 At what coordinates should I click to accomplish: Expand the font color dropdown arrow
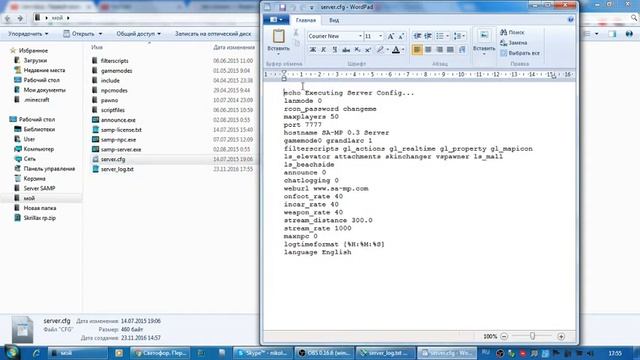click(x=403, y=50)
